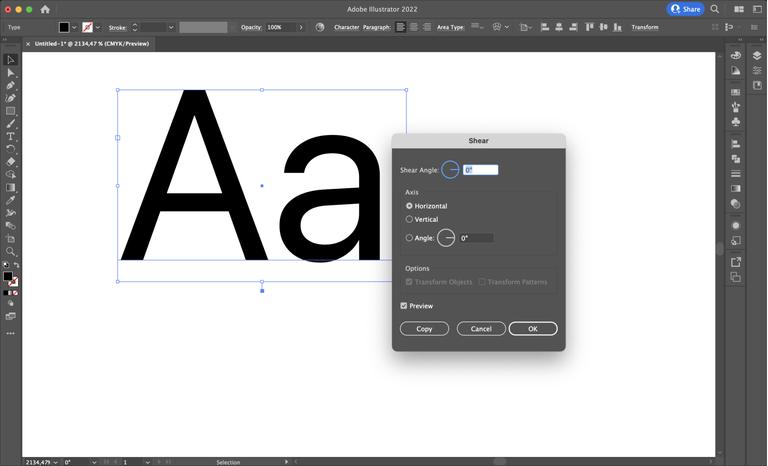Image resolution: width=768 pixels, height=466 pixels.
Task: Select the Eyedropper tool
Action: coord(11,200)
